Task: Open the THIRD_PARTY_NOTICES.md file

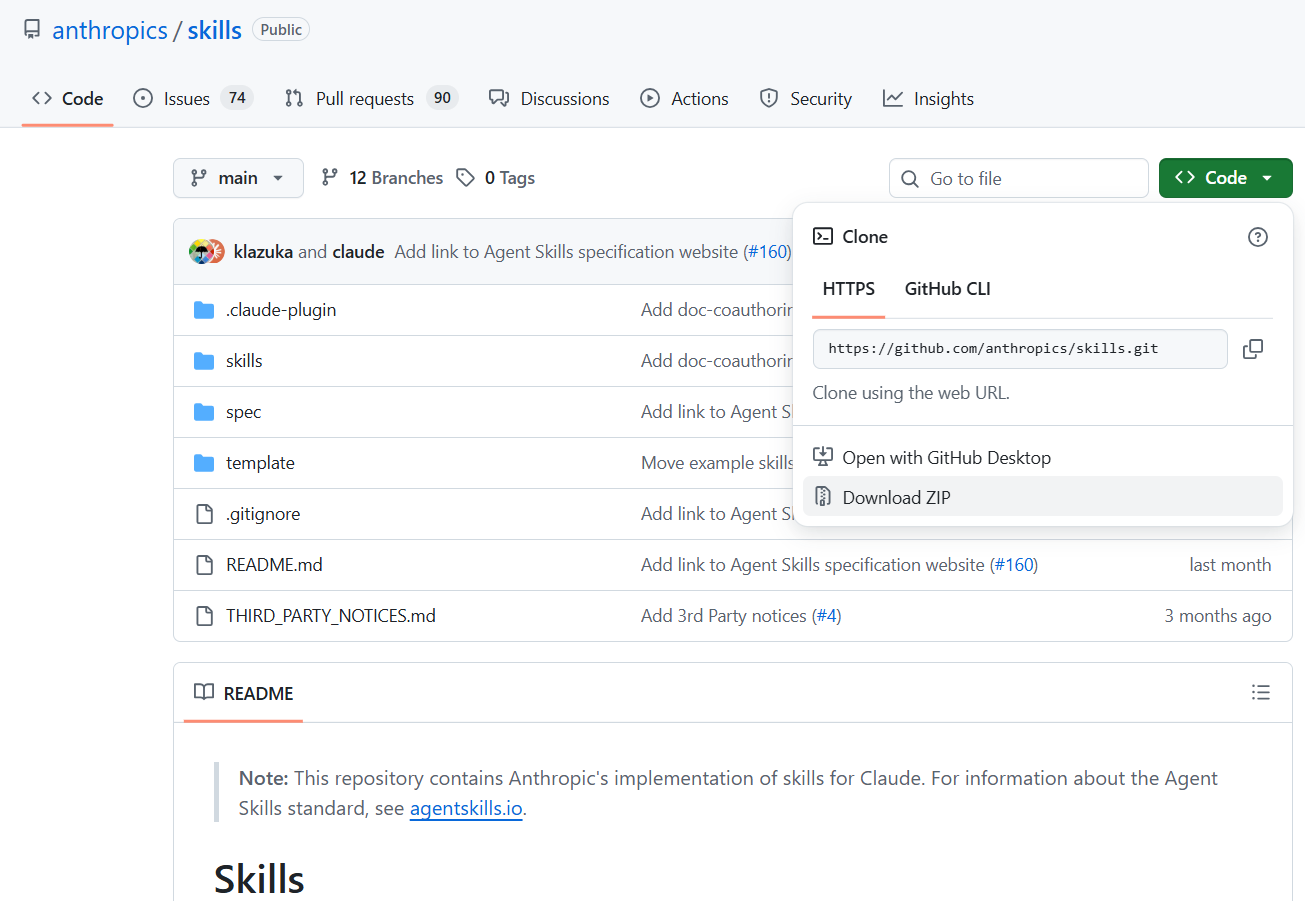Action: [x=331, y=616]
